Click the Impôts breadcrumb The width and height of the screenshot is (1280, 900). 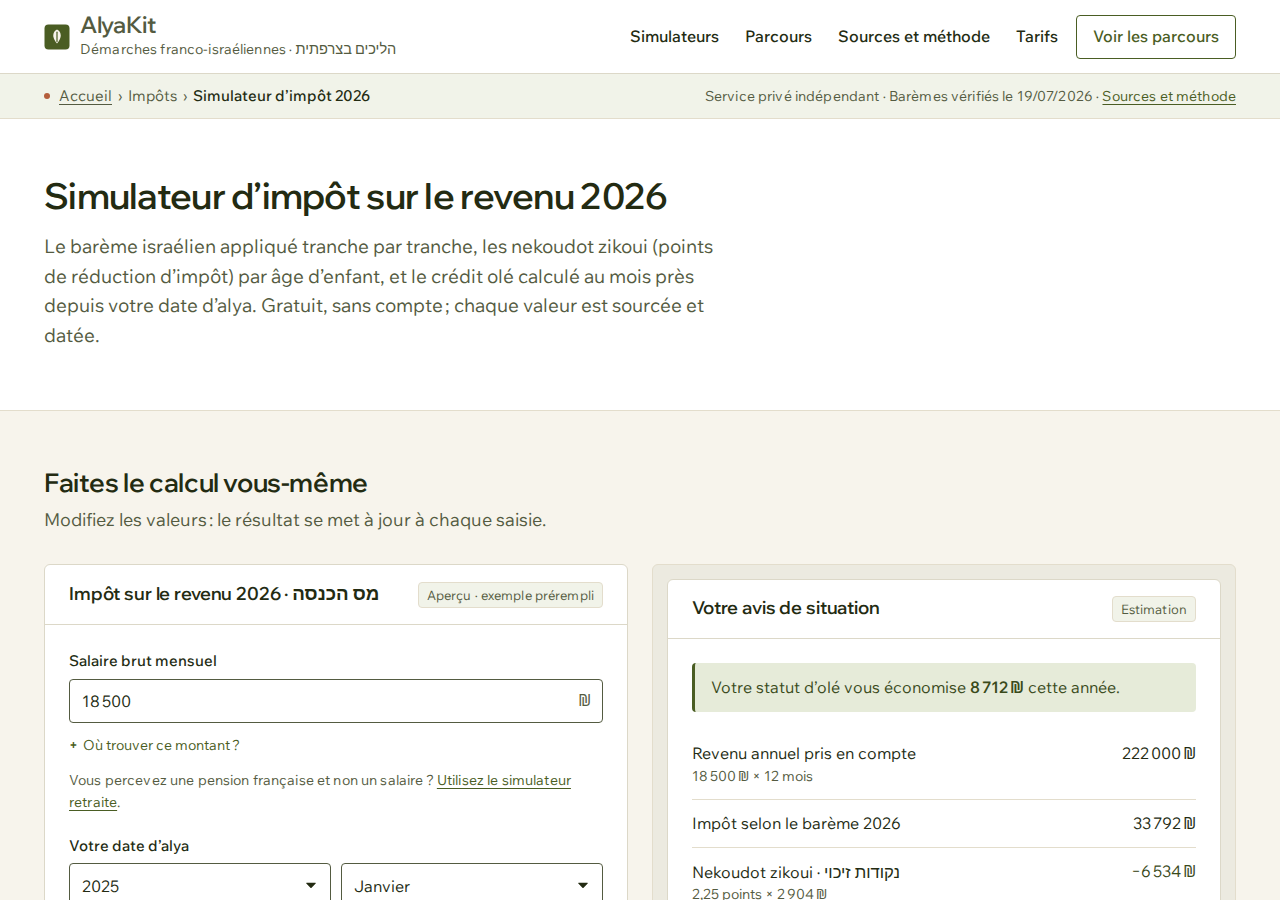tap(152, 96)
